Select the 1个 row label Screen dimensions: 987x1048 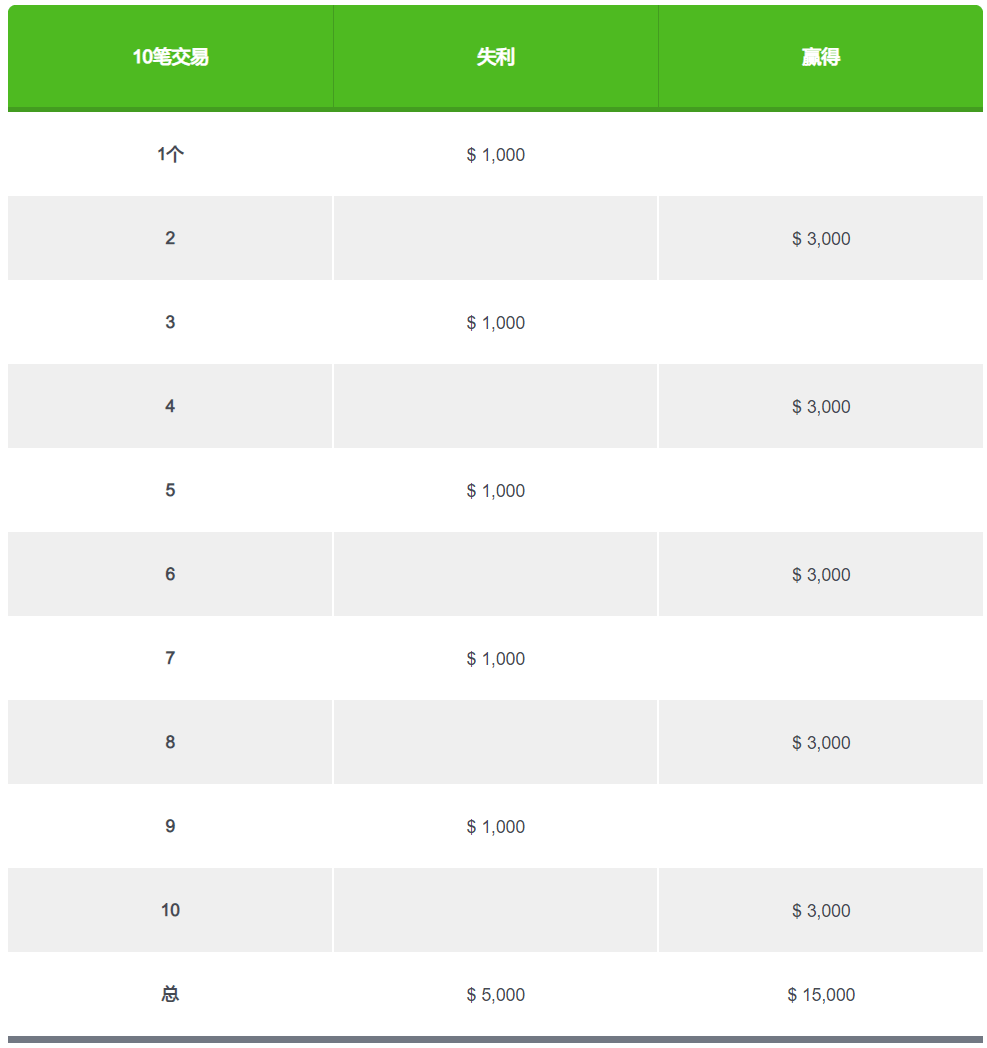click(x=170, y=154)
